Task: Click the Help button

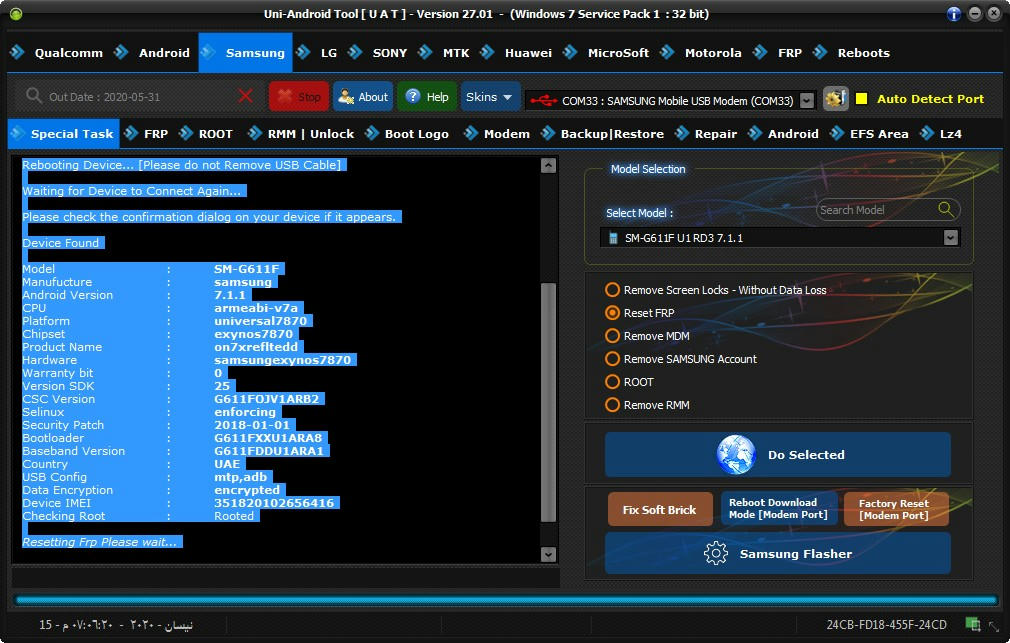Action: pos(427,97)
